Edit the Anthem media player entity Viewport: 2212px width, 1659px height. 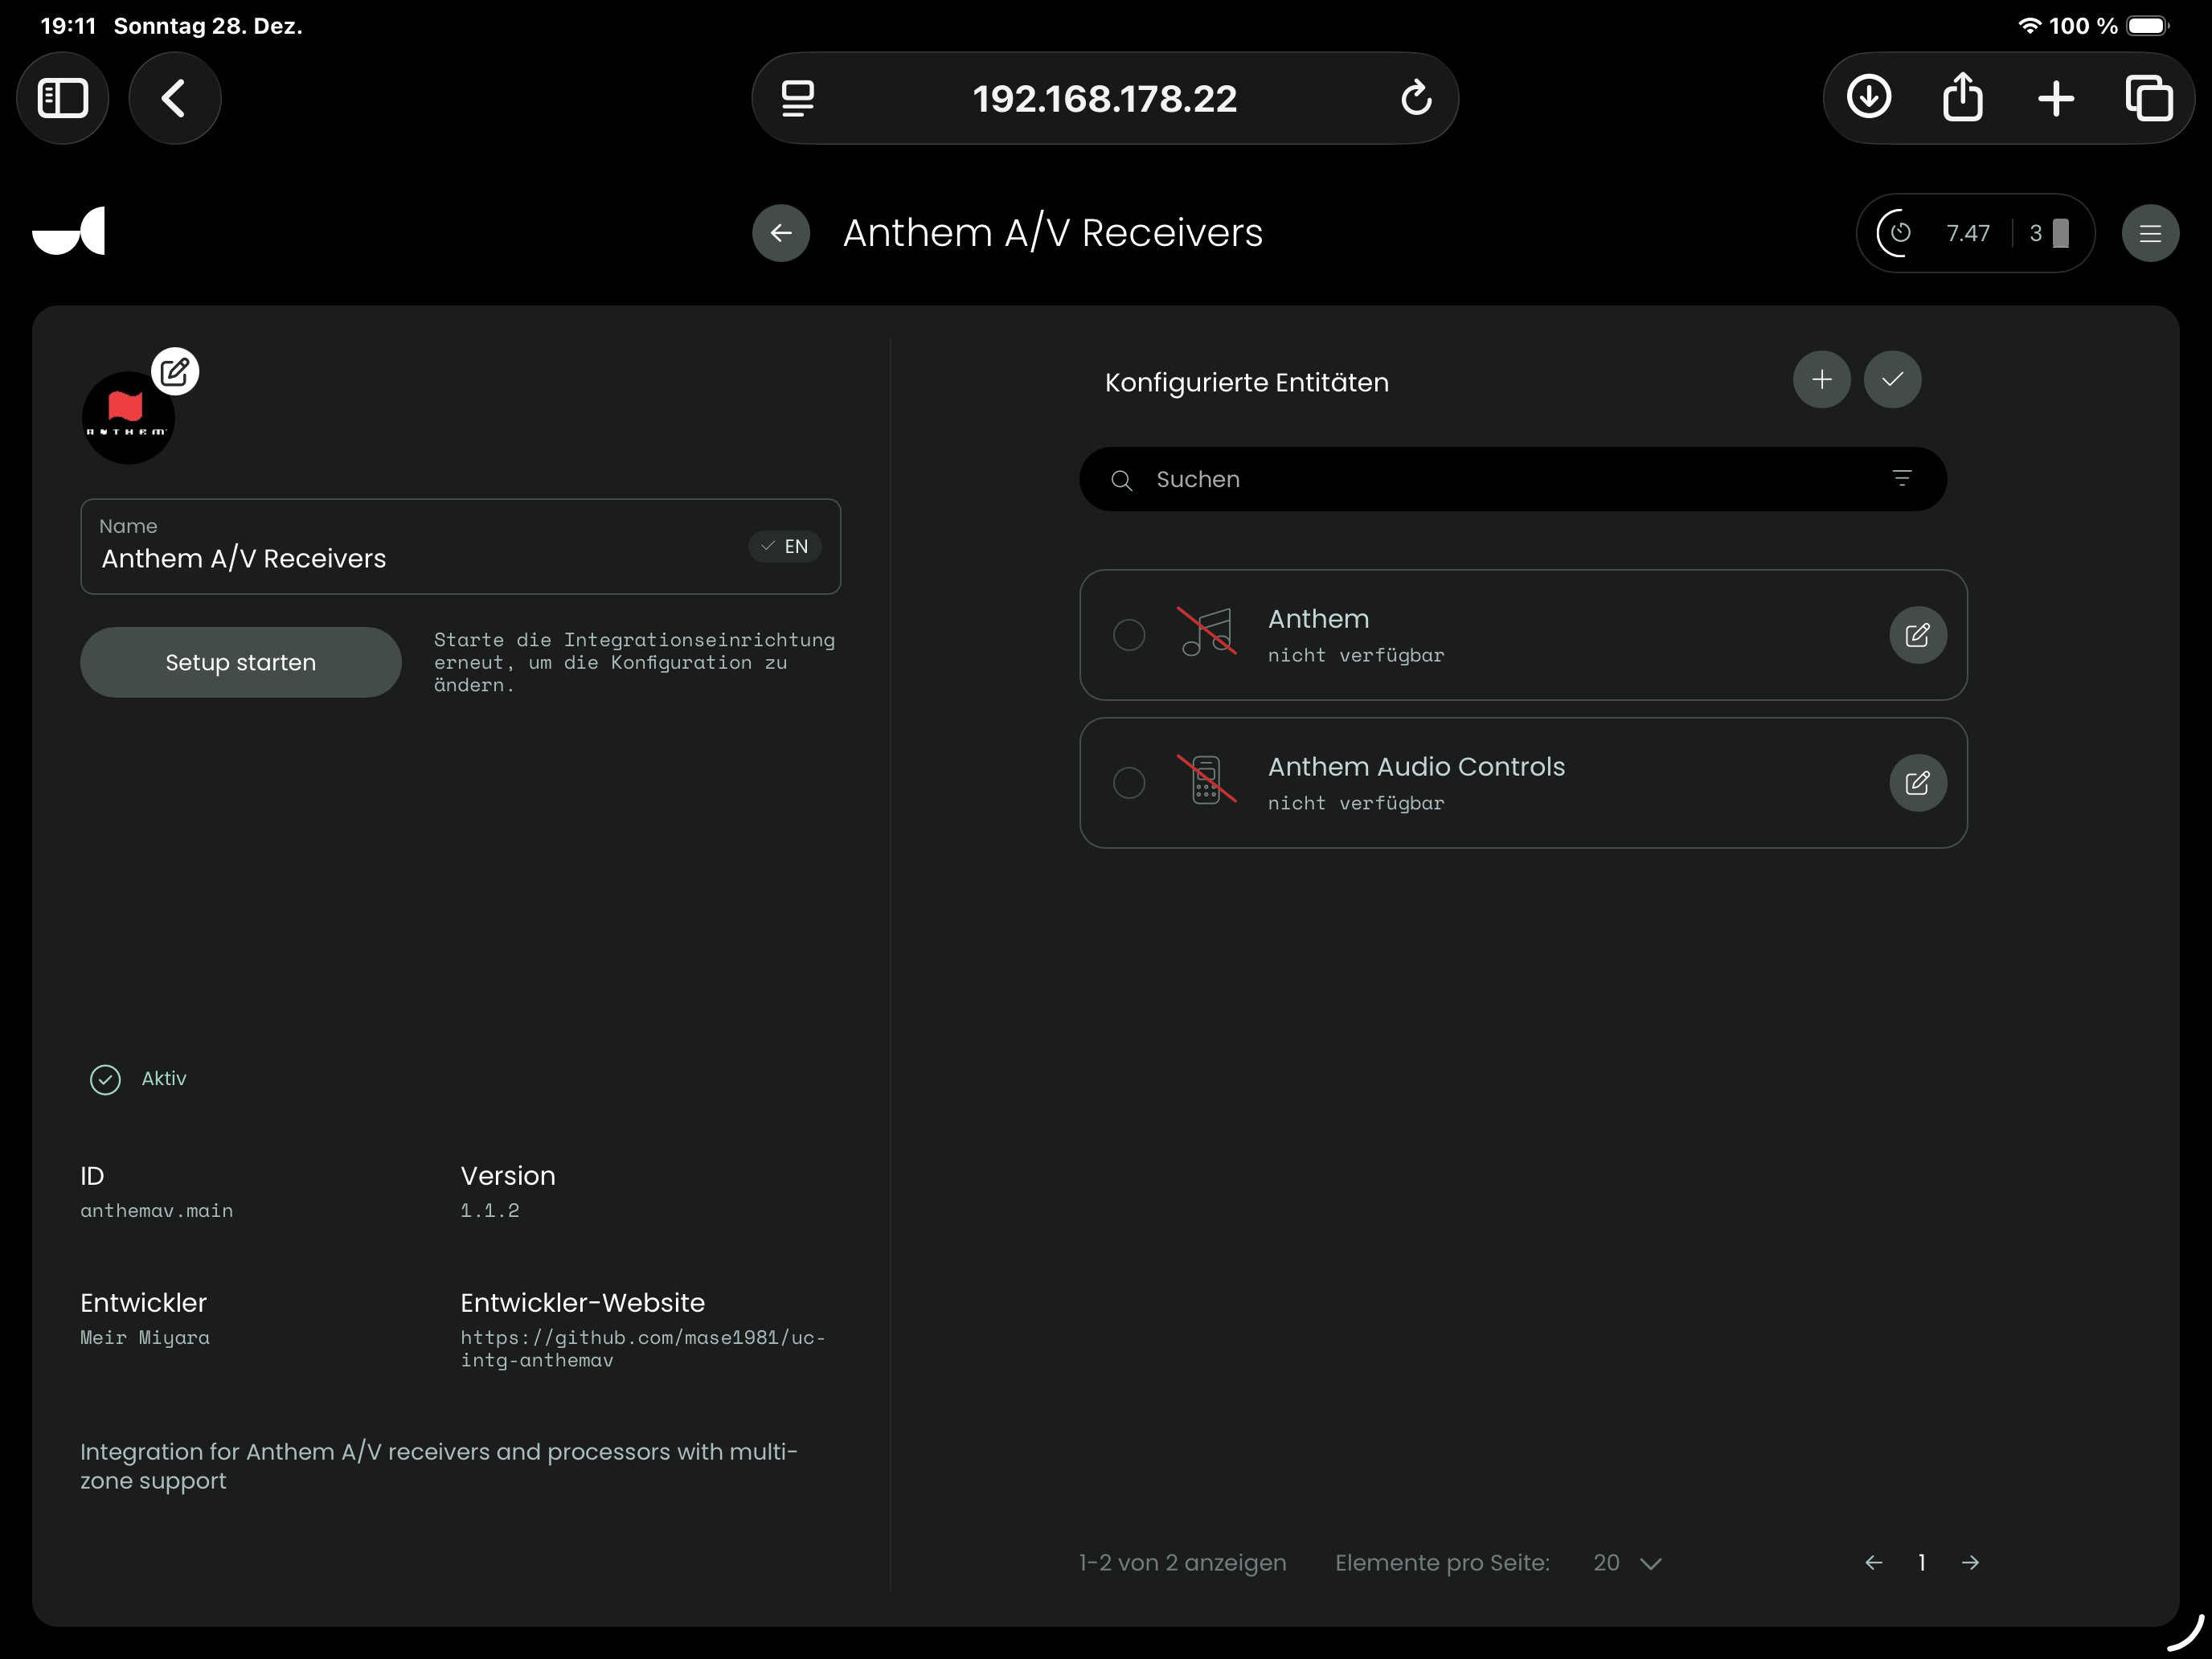(1917, 635)
